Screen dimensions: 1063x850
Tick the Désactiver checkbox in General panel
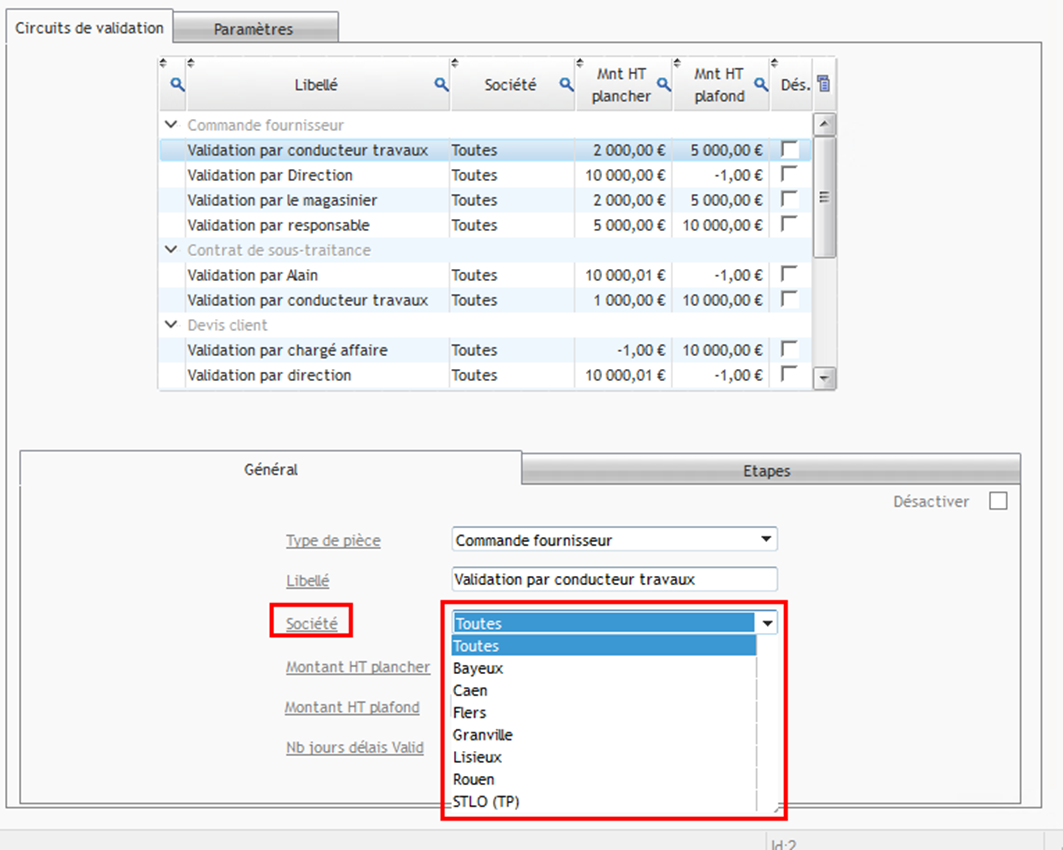point(997,501)
